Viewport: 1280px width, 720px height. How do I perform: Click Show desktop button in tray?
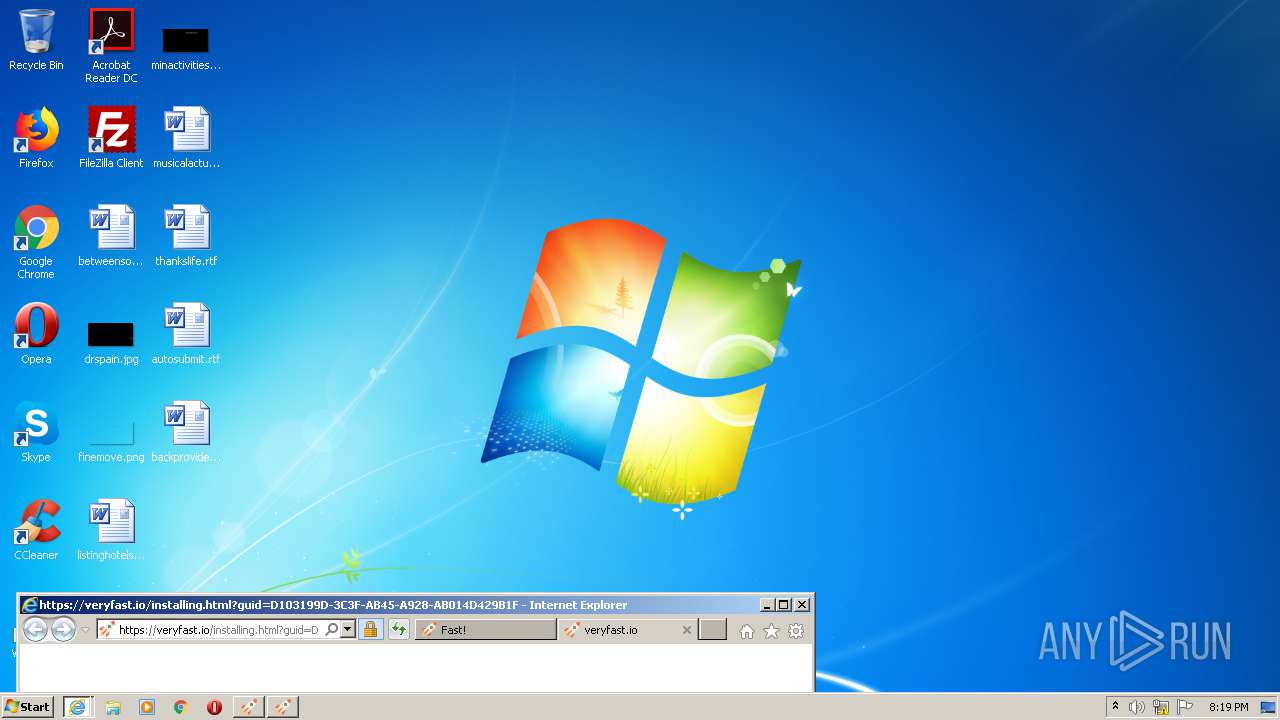pyautogui.click(x=1268, y=707)
